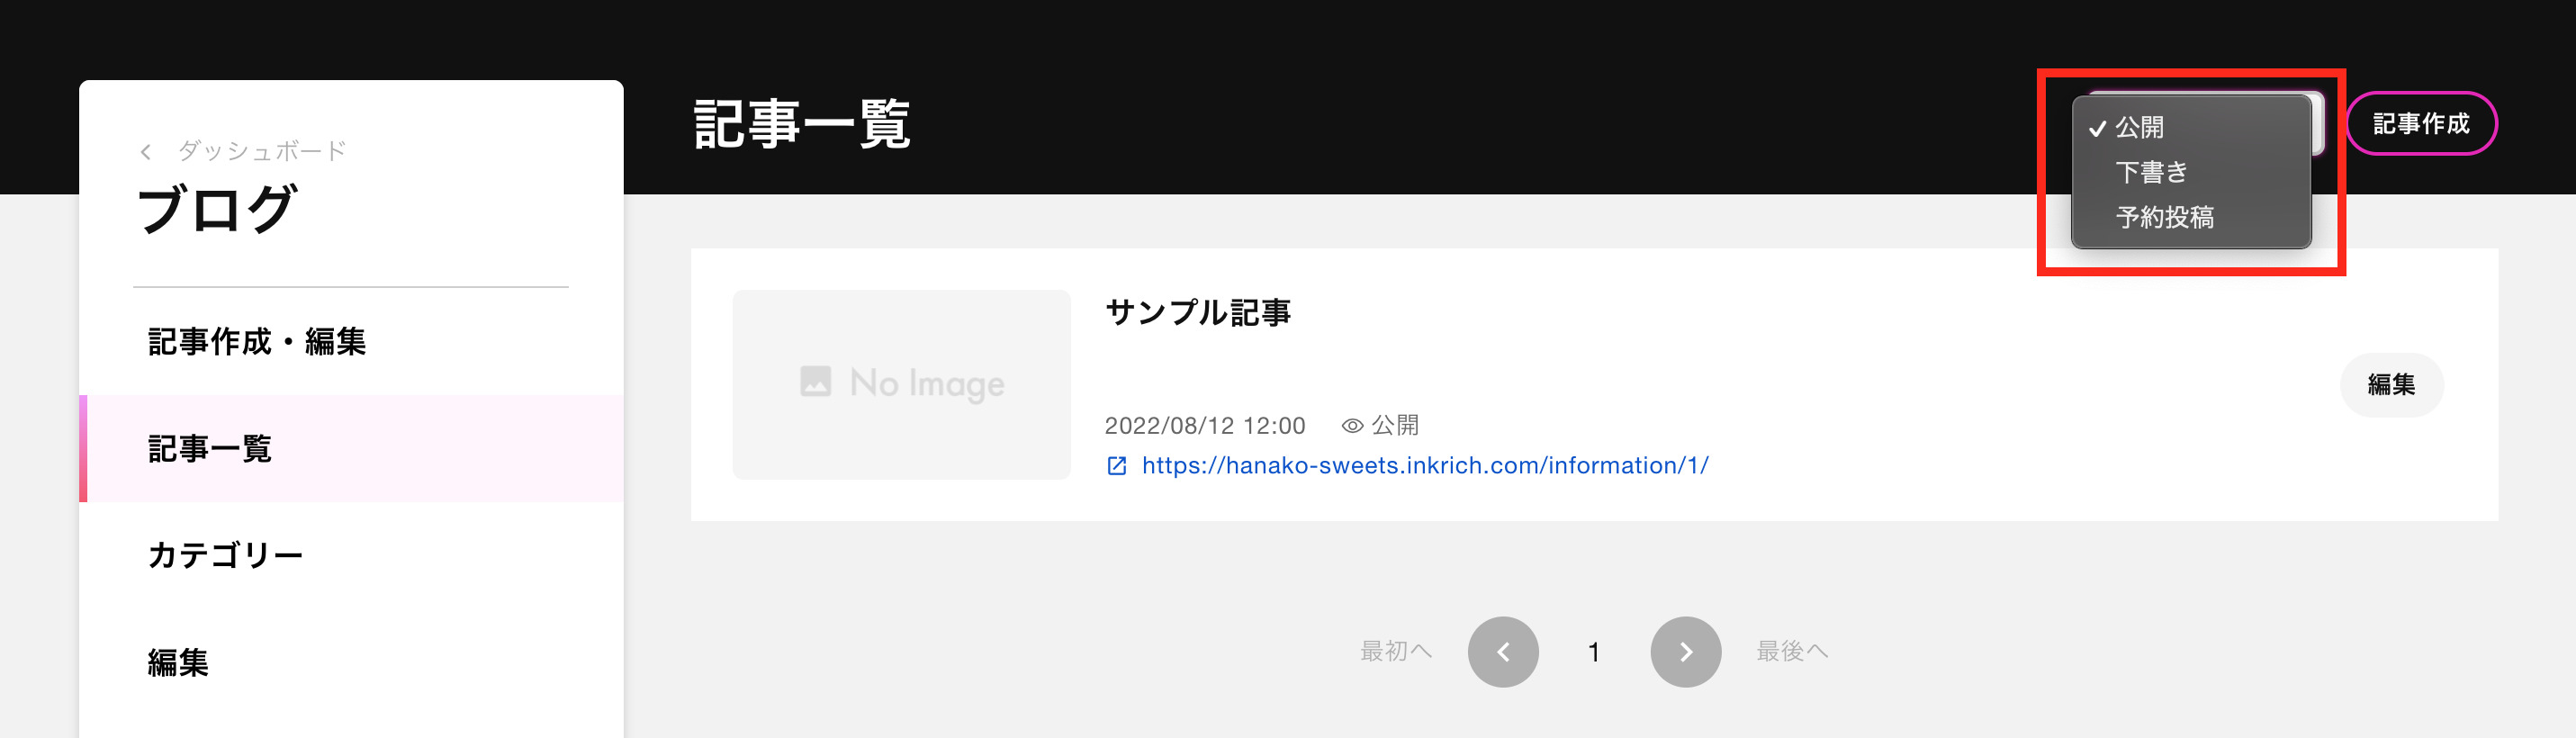The width and height of the screenshot is (2576, 738).
Task: Click the サンプル記事 article thumbnail
Action: [x=901, y=385]
